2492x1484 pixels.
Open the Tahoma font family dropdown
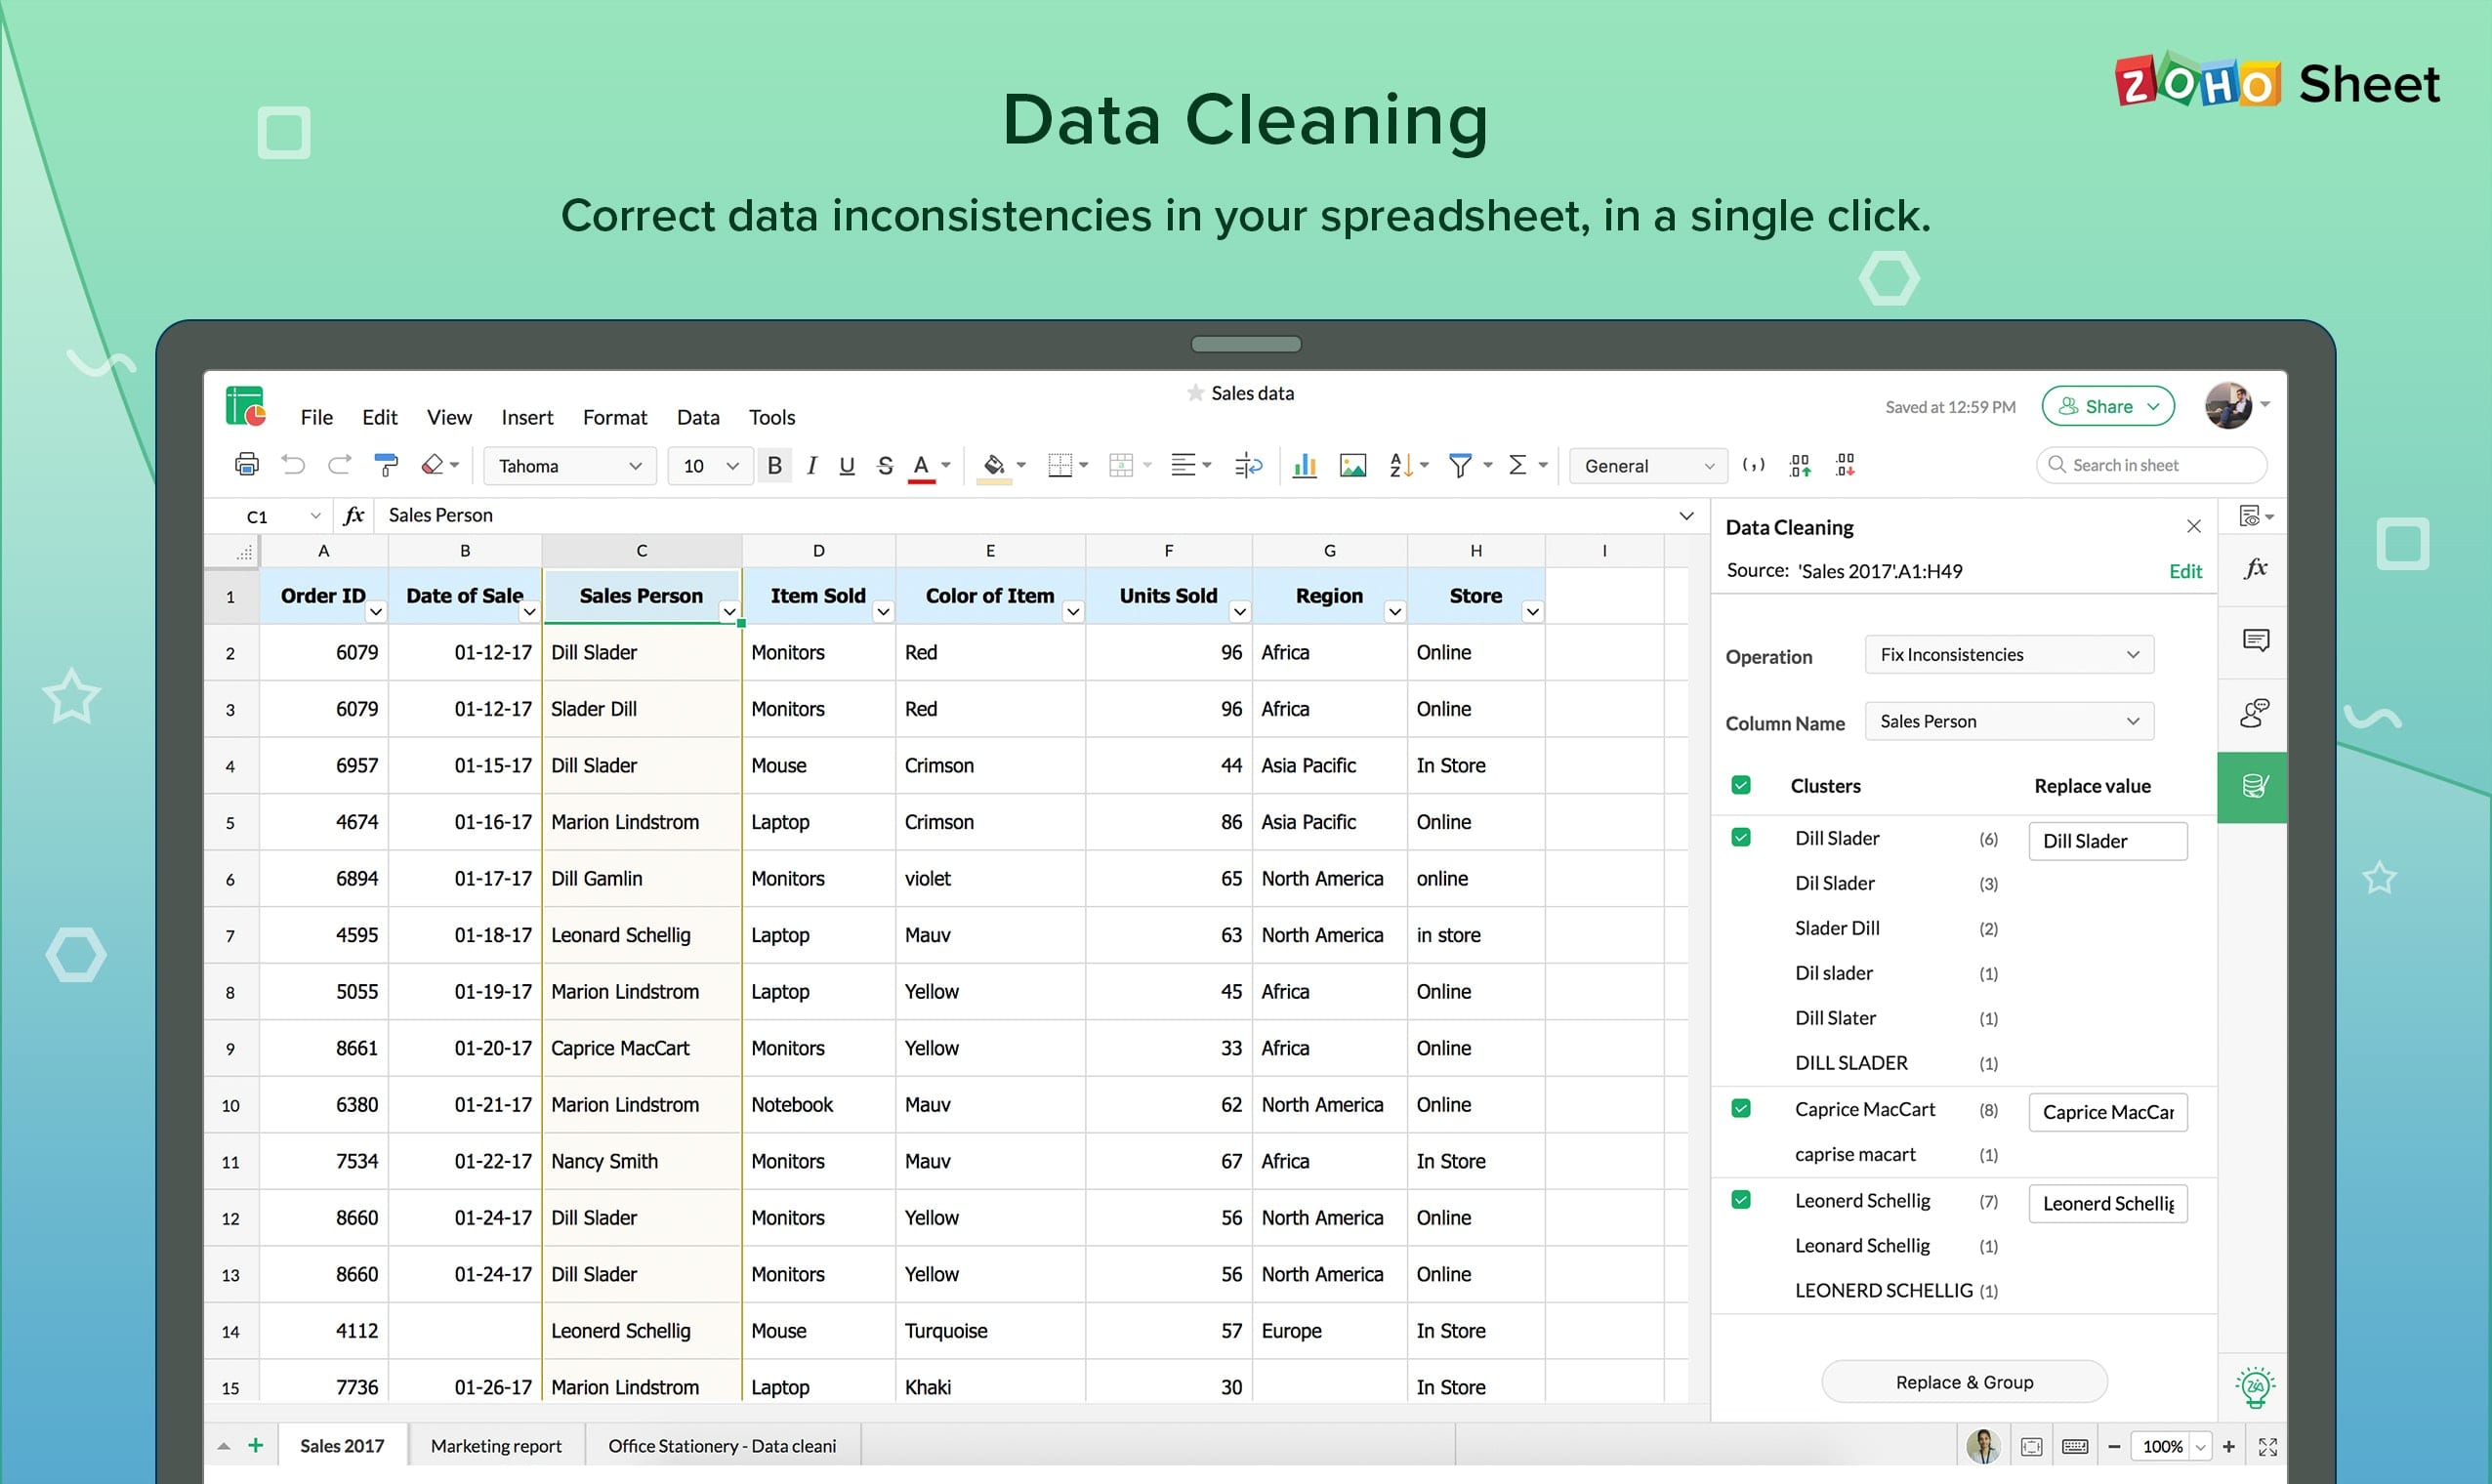(x=569, y=466)
